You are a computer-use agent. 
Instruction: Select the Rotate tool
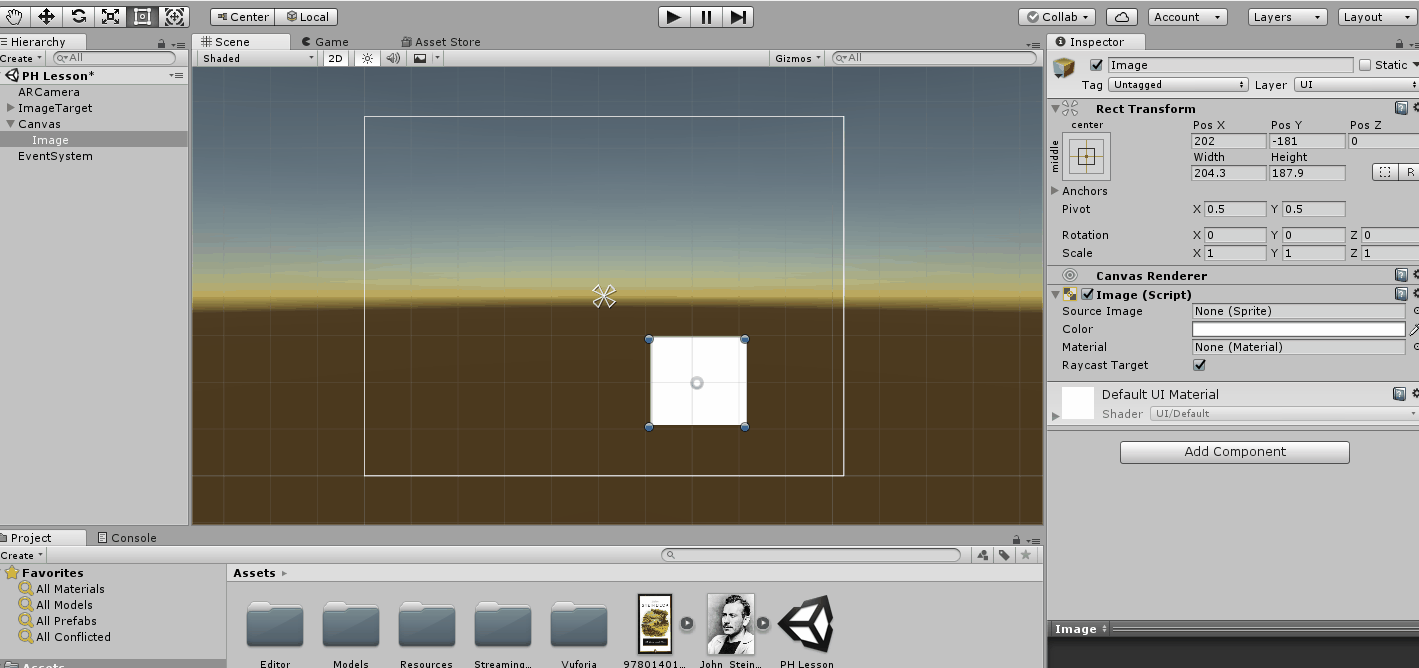pyautogui.click(x=78, y=16)
